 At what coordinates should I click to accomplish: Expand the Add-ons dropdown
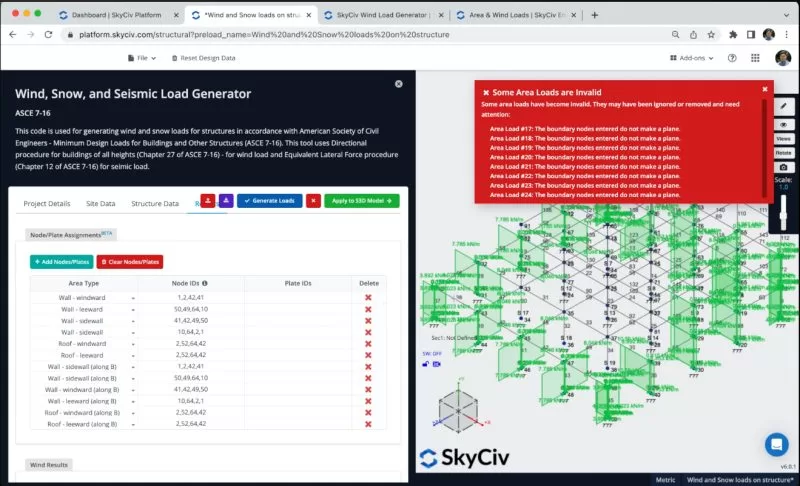691,58
